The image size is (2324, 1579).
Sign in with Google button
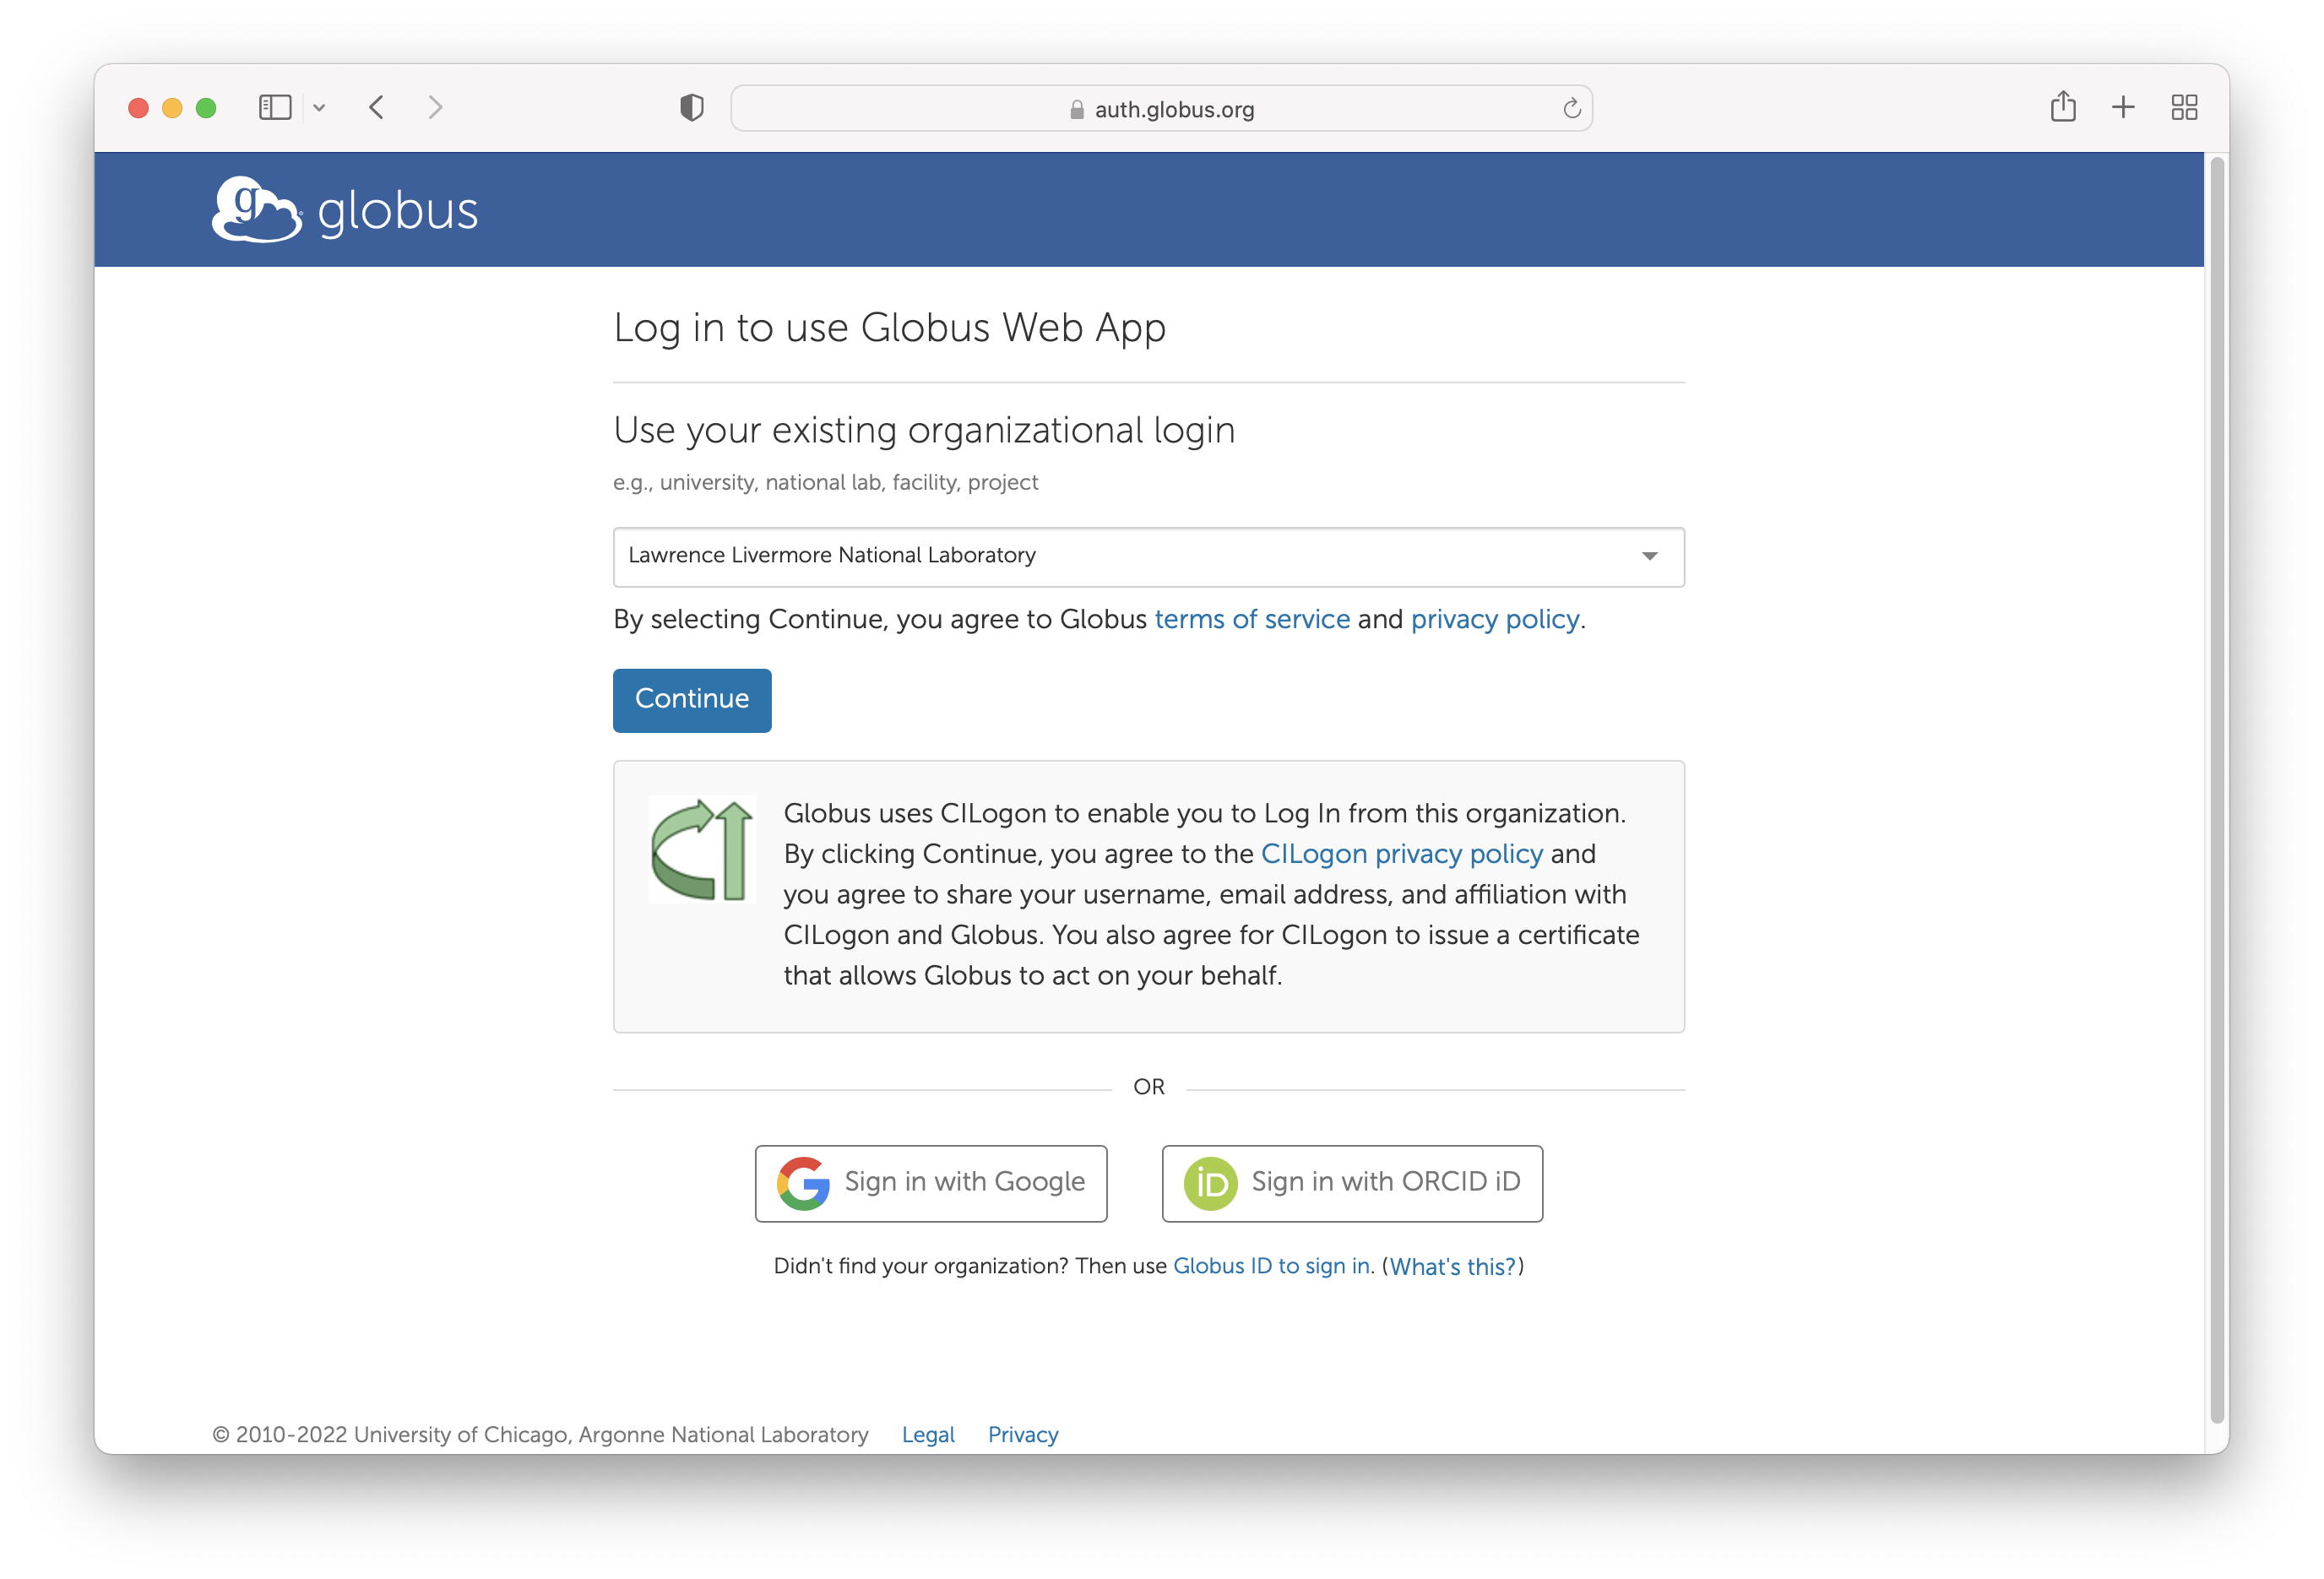point(930,1183)
